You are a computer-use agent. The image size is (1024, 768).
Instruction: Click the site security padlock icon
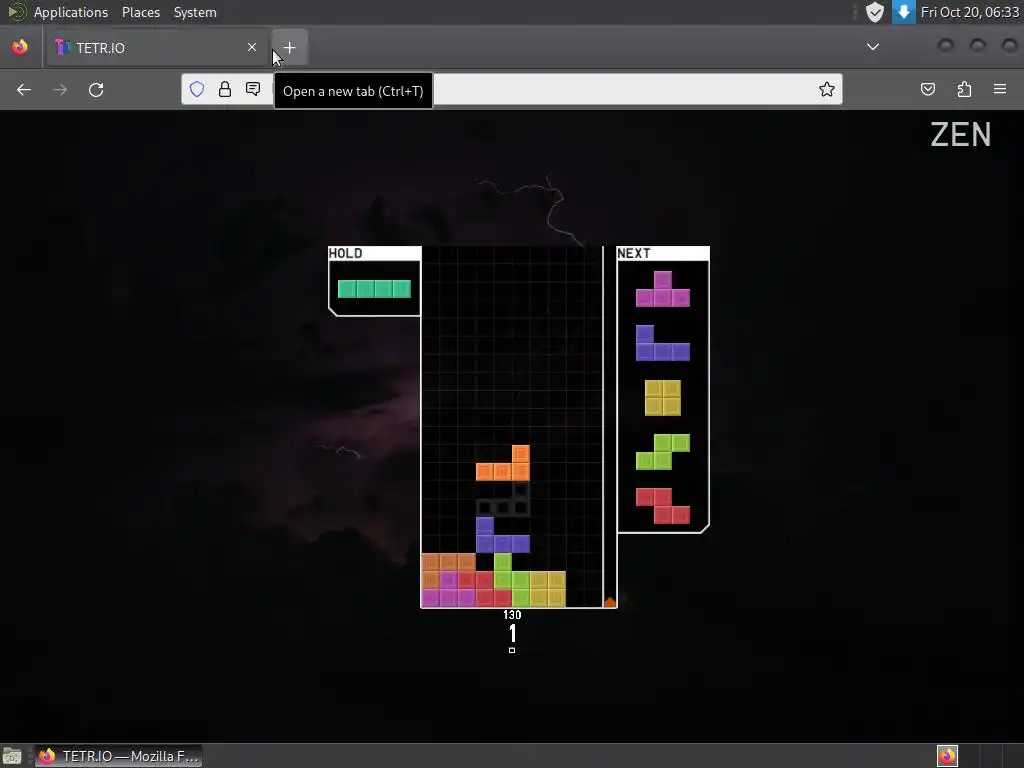click(x=225, y=89)
